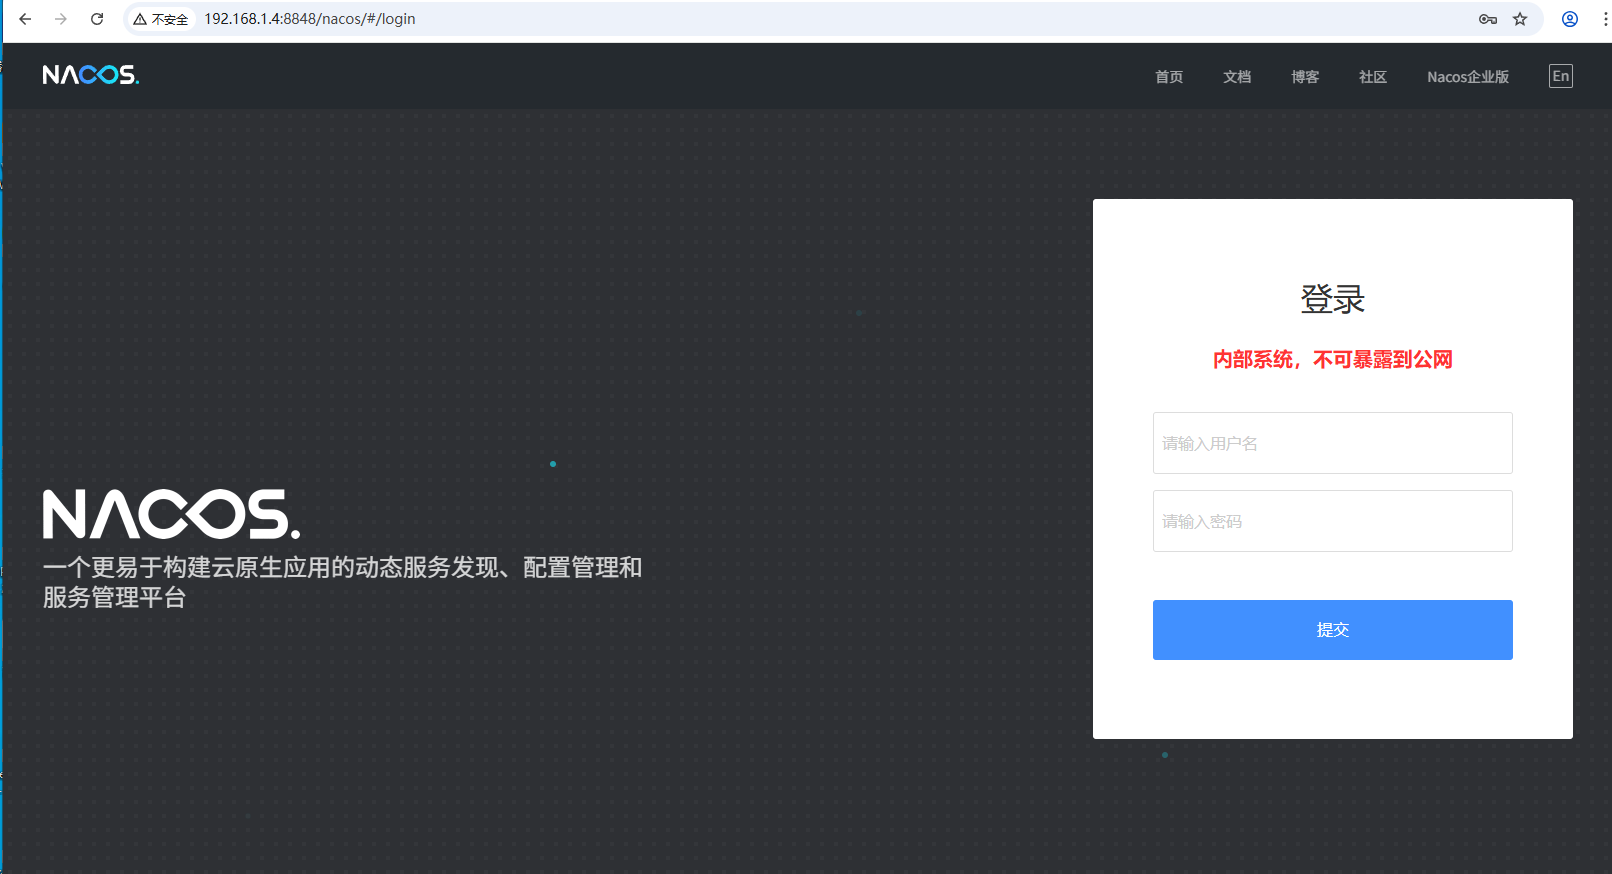Focus the 请输入密码 password field
1612x874 pixels.
click(x=1333, y=521)
